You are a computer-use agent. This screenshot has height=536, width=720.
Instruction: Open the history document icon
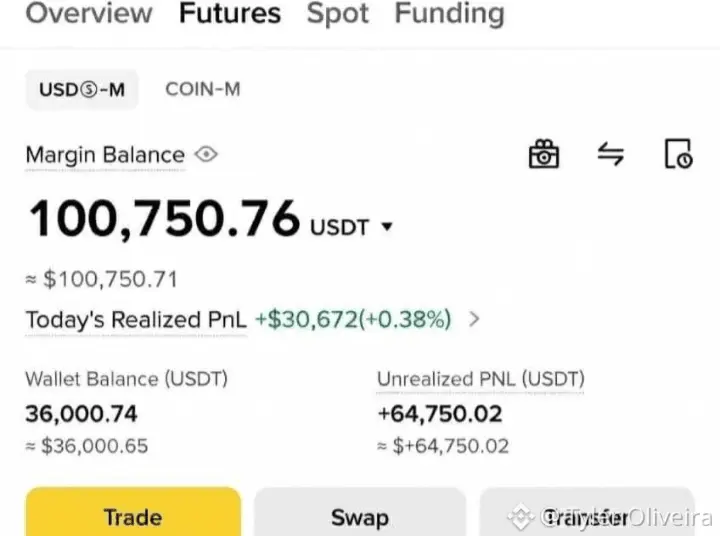click(x=678, y=155)
